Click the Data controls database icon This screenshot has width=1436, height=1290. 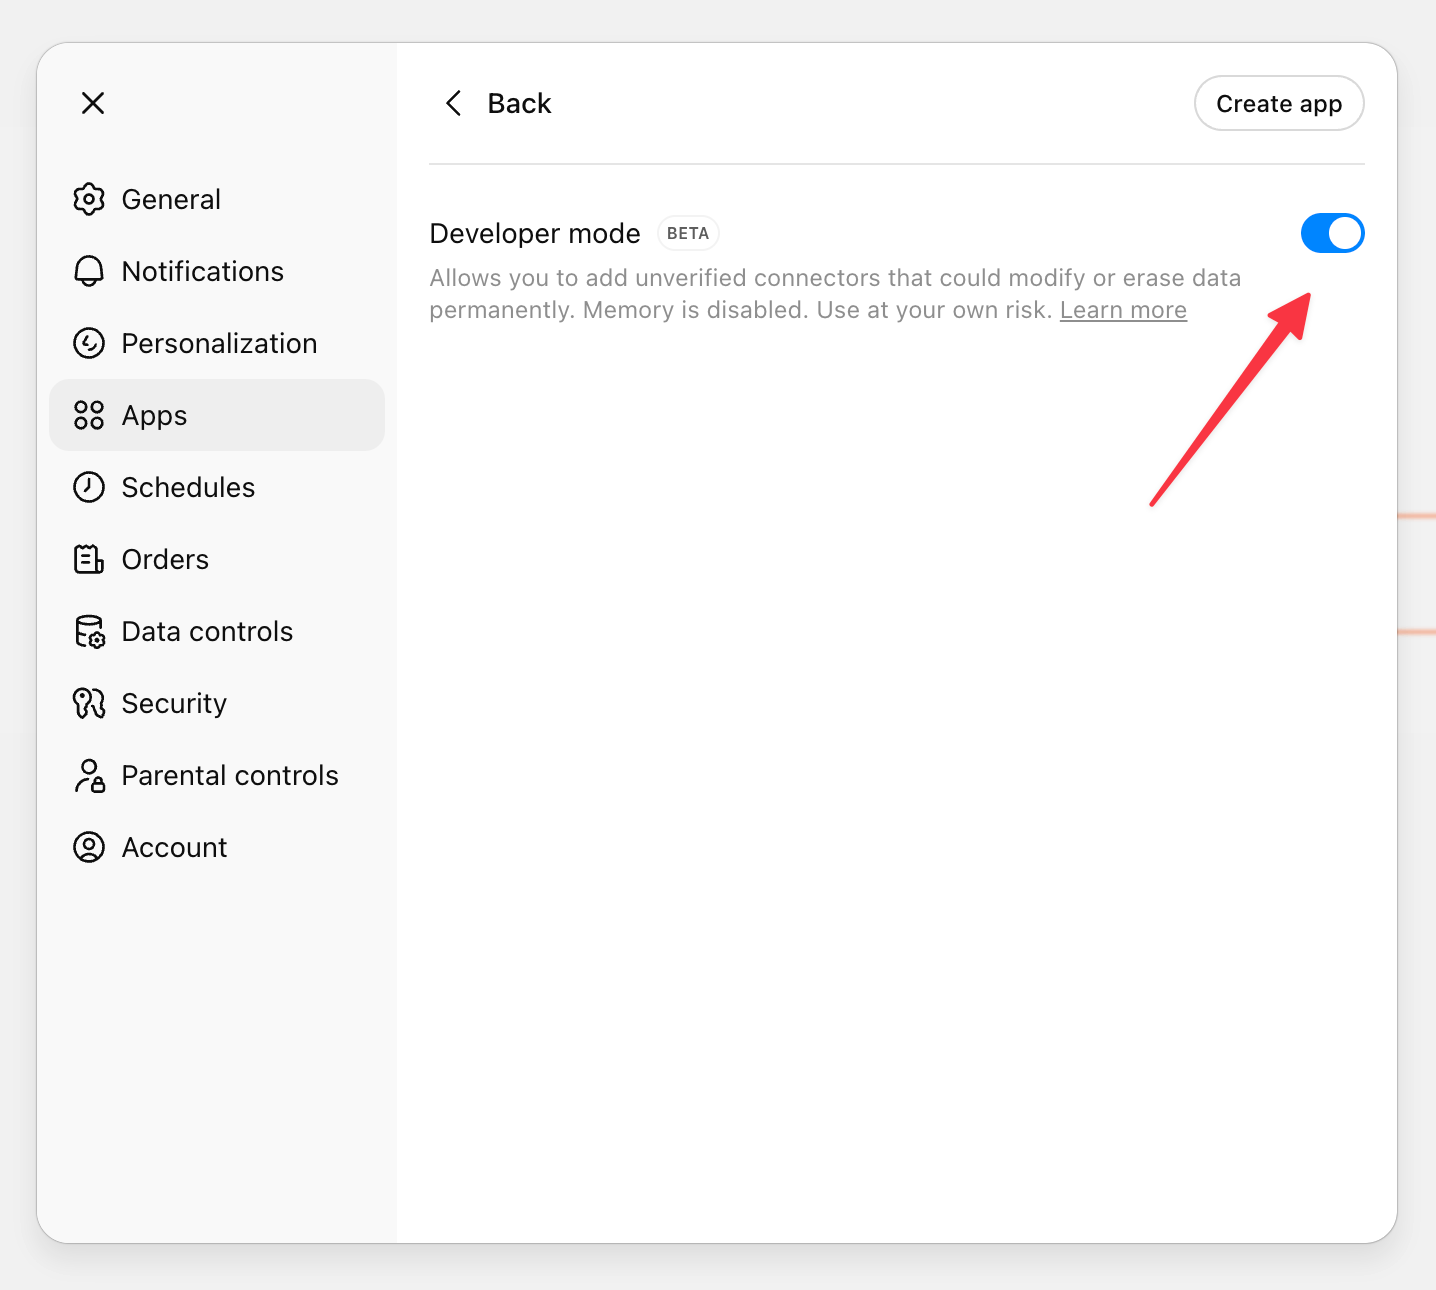tap(89, 631)
